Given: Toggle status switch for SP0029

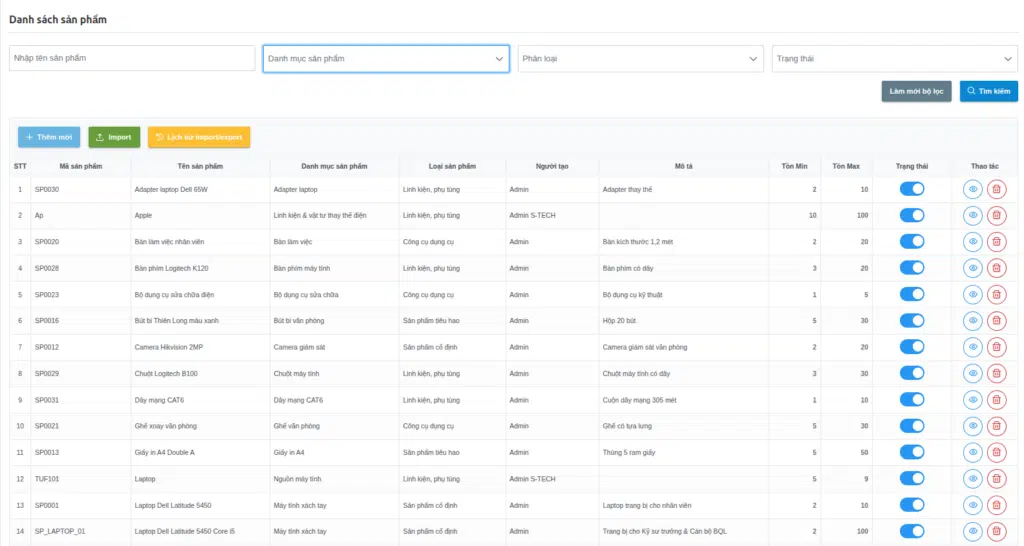Looking at the screenshot, I should pyautogui.click(x=912, y=373).
